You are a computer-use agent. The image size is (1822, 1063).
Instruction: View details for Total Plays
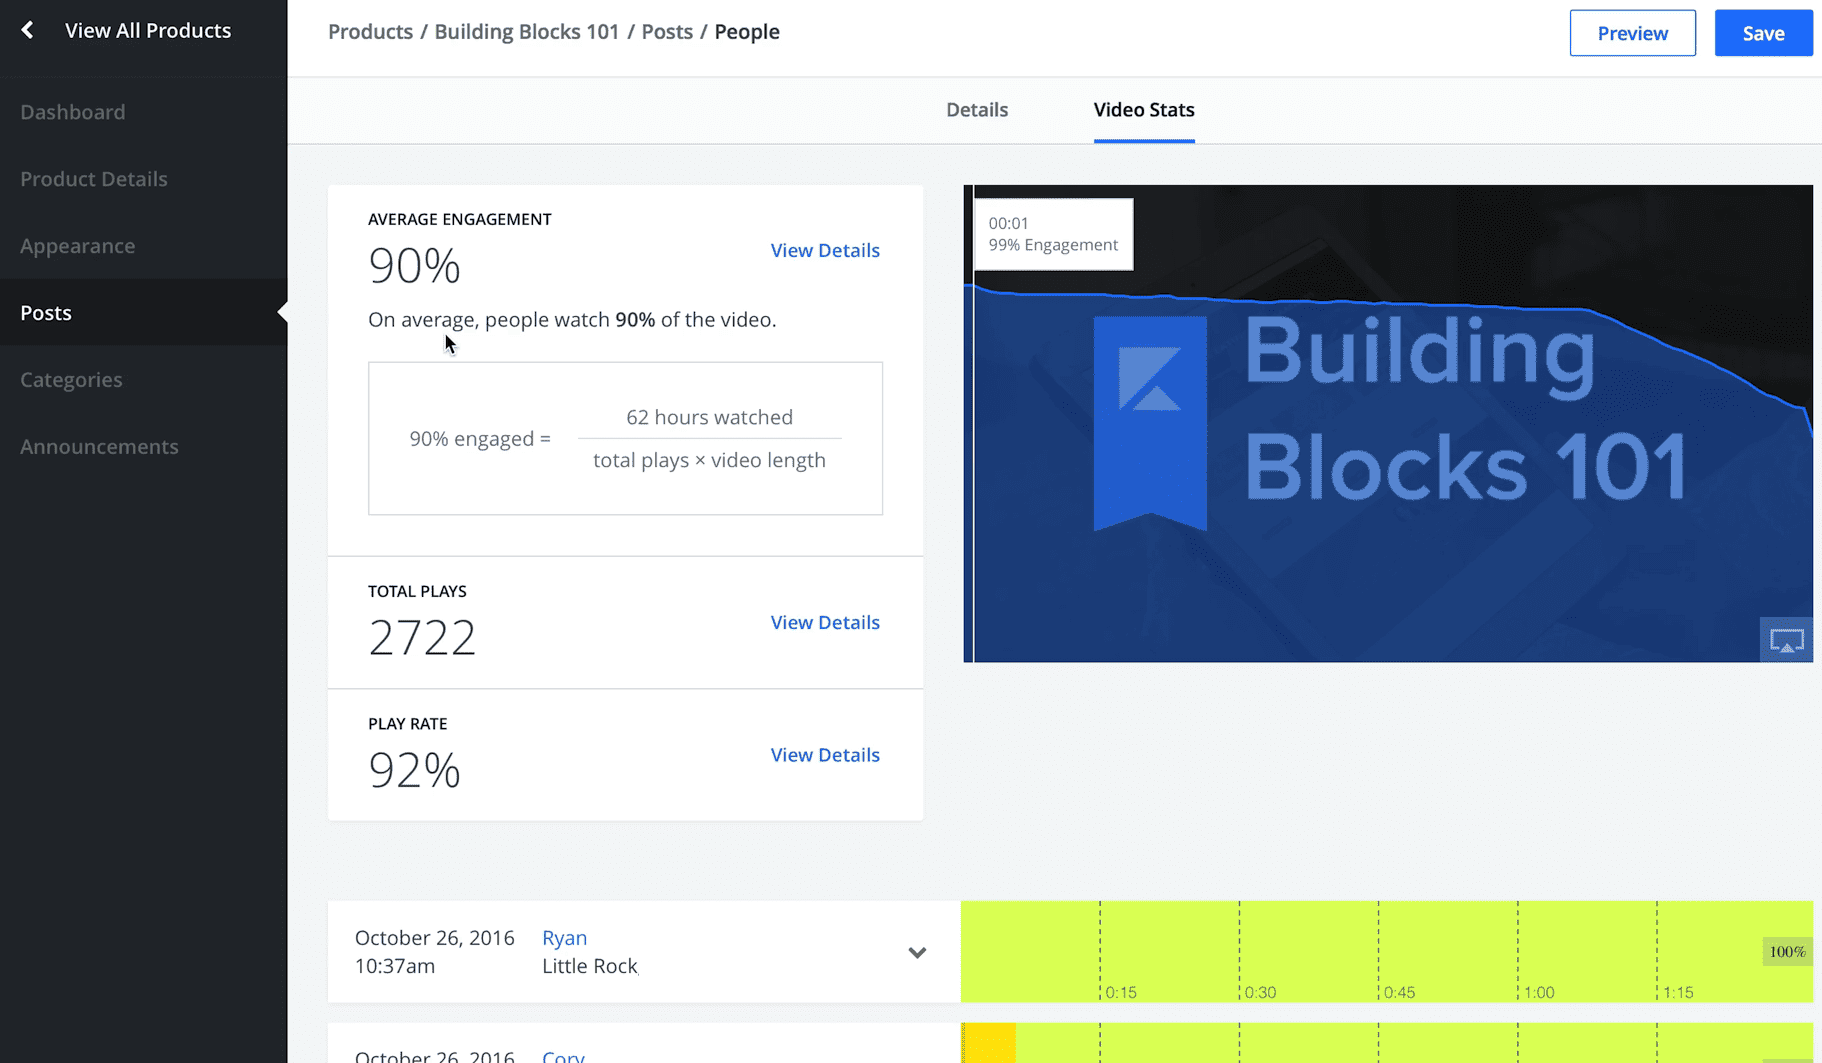coord(824,623)
